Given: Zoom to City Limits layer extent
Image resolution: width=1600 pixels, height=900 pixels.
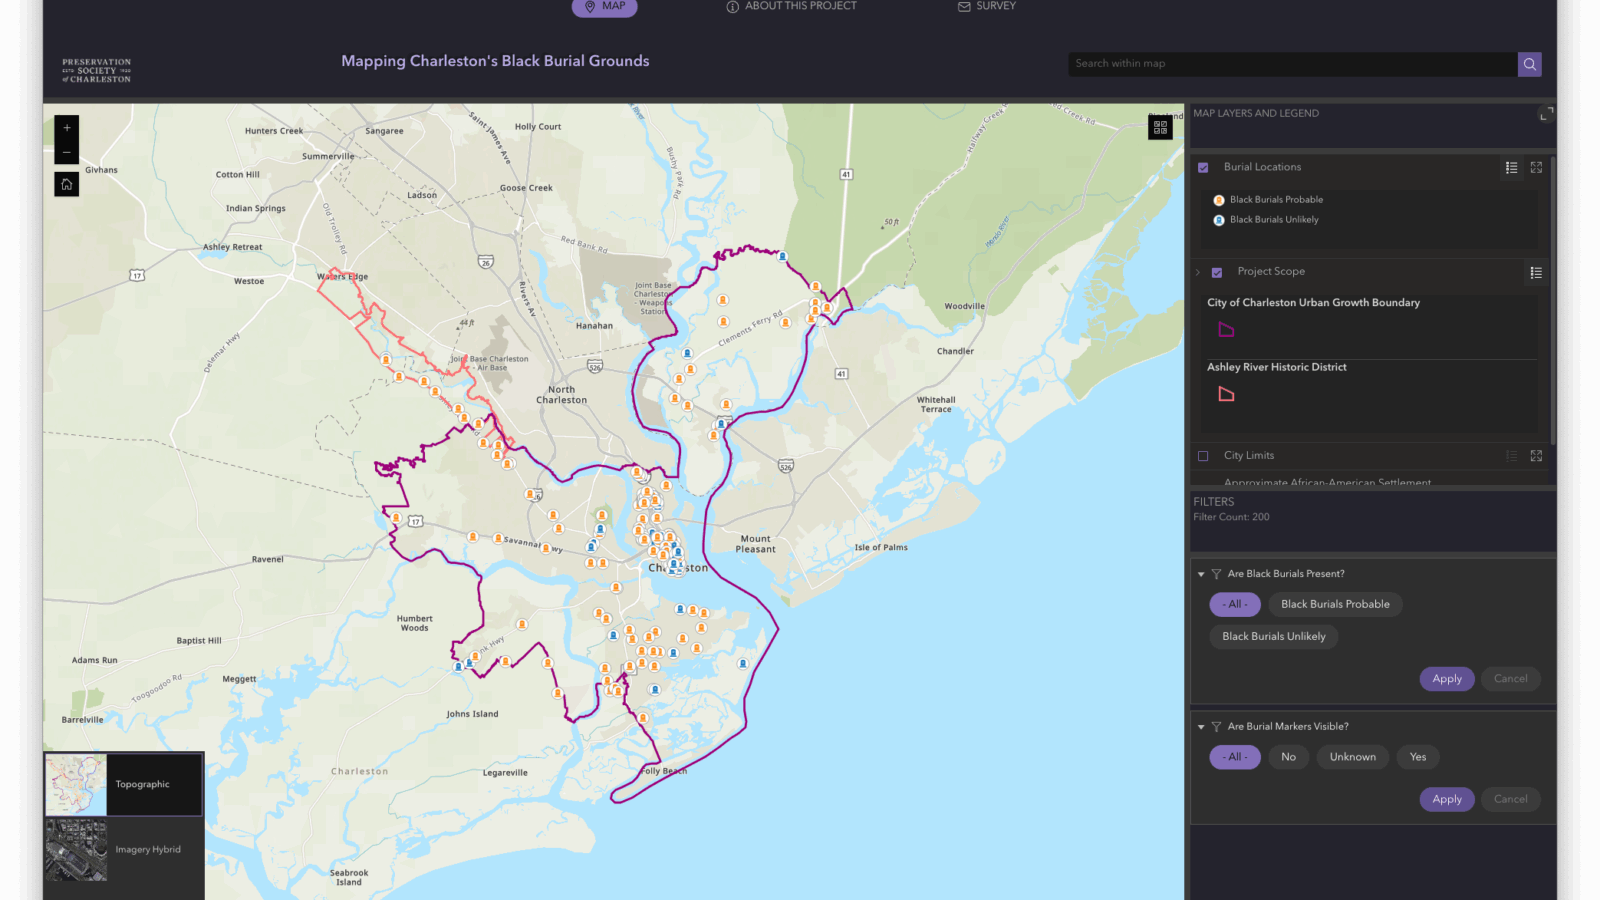Looking at the screenshot, I should [1536, 456].
